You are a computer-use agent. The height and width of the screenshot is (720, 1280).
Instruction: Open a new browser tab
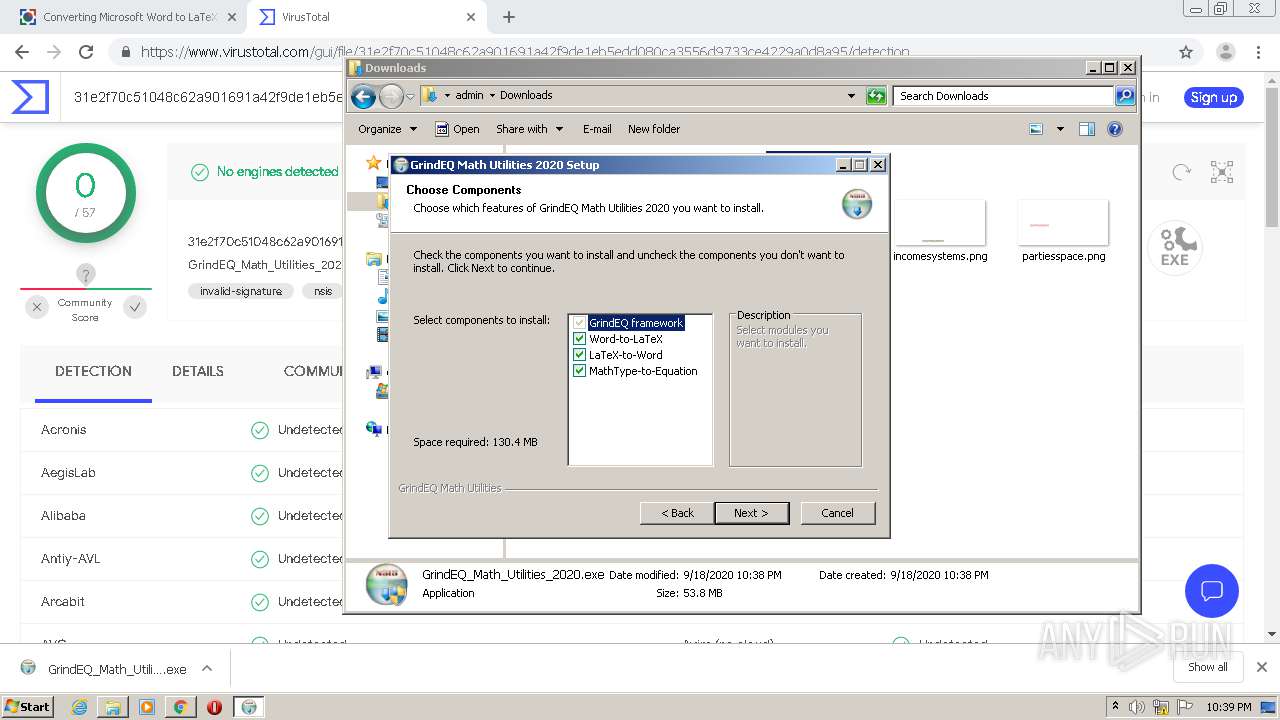click(x=509, y=17)
